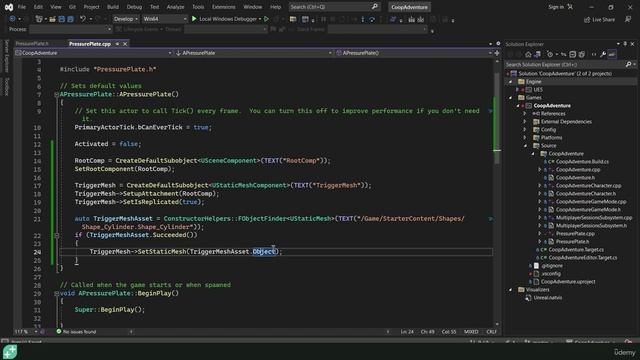Switch to the PressurePlate.h tab

pyautogui.click(x=32, y=44)
